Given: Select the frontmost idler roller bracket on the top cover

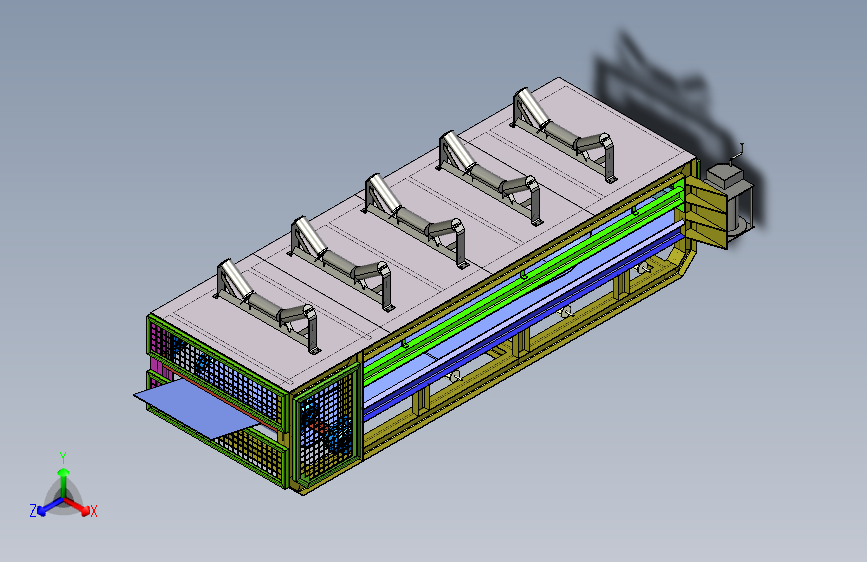Looking at the screenshot, I should pyautogui.click(x=268, y=304).
